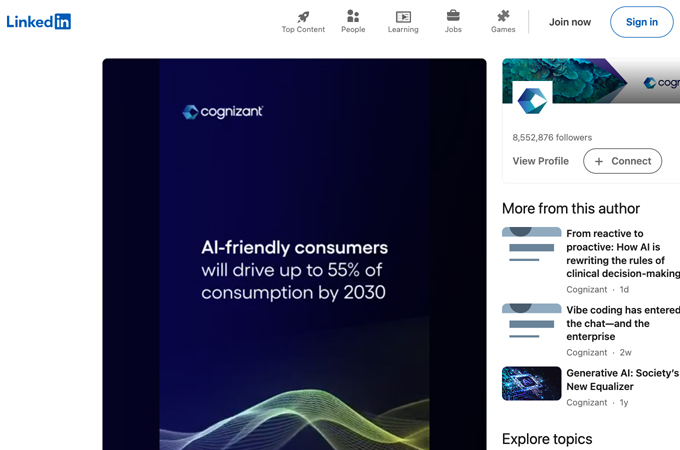Open View Profile link
This screenshot has width=680, height=450.
pyautogui.click(x=540, y=161)
